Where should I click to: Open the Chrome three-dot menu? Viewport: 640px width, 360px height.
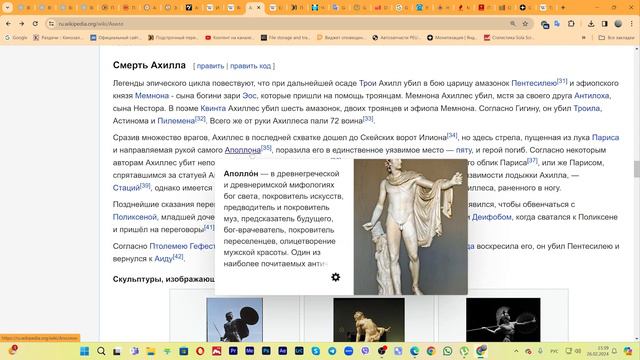coord(632,24)
